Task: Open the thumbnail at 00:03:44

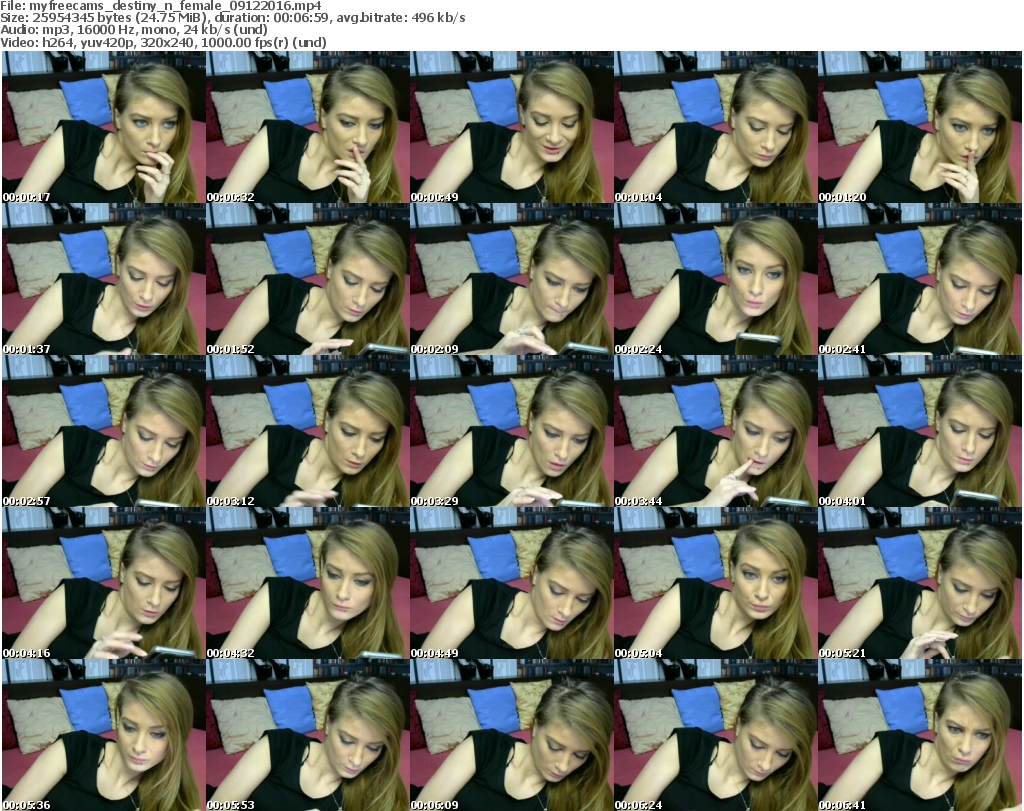Action: (x=714, y=431)
